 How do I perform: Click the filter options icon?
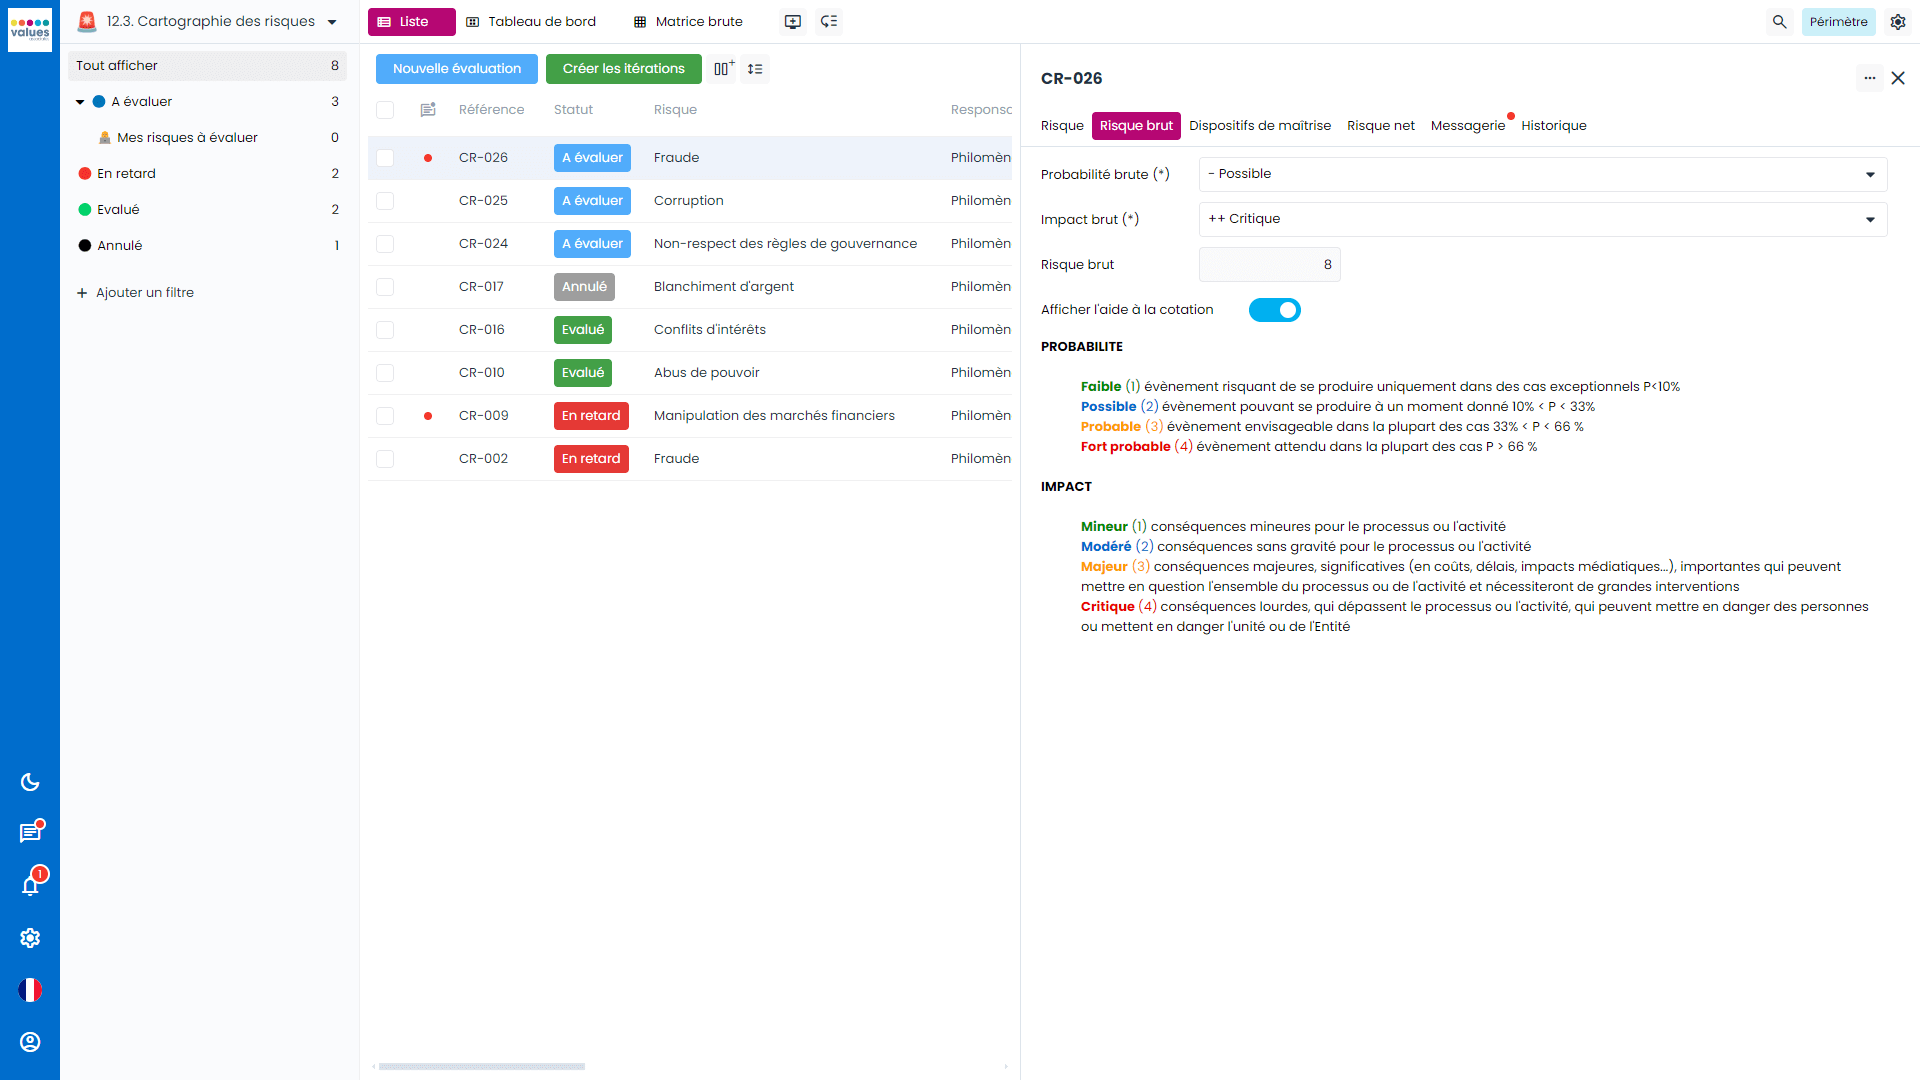[x=756, y=69]
